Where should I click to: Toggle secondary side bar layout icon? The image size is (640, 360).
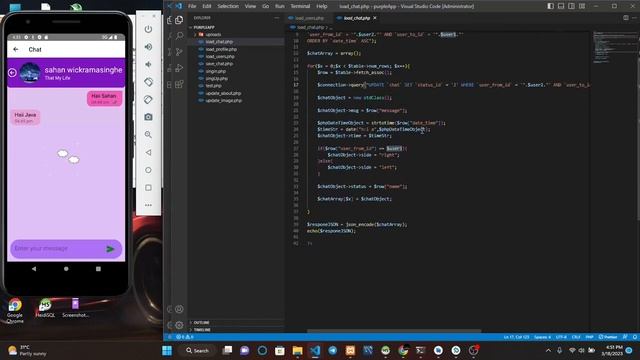571,6
